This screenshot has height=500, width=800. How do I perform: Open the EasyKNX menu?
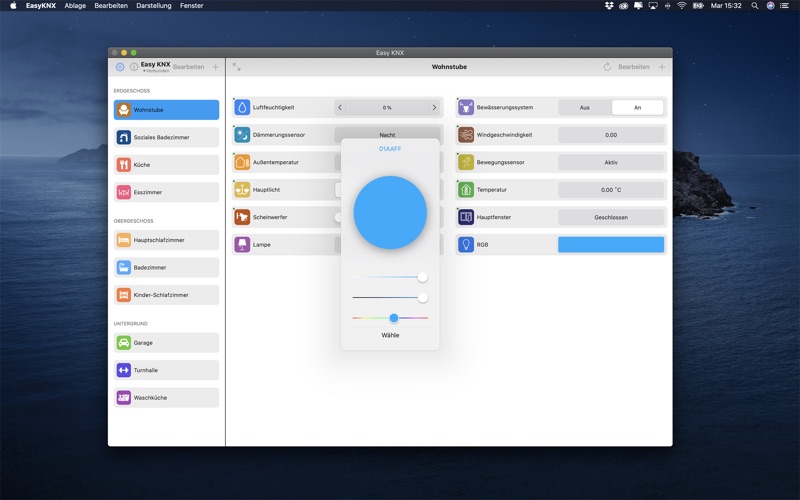tap(41, 6)
